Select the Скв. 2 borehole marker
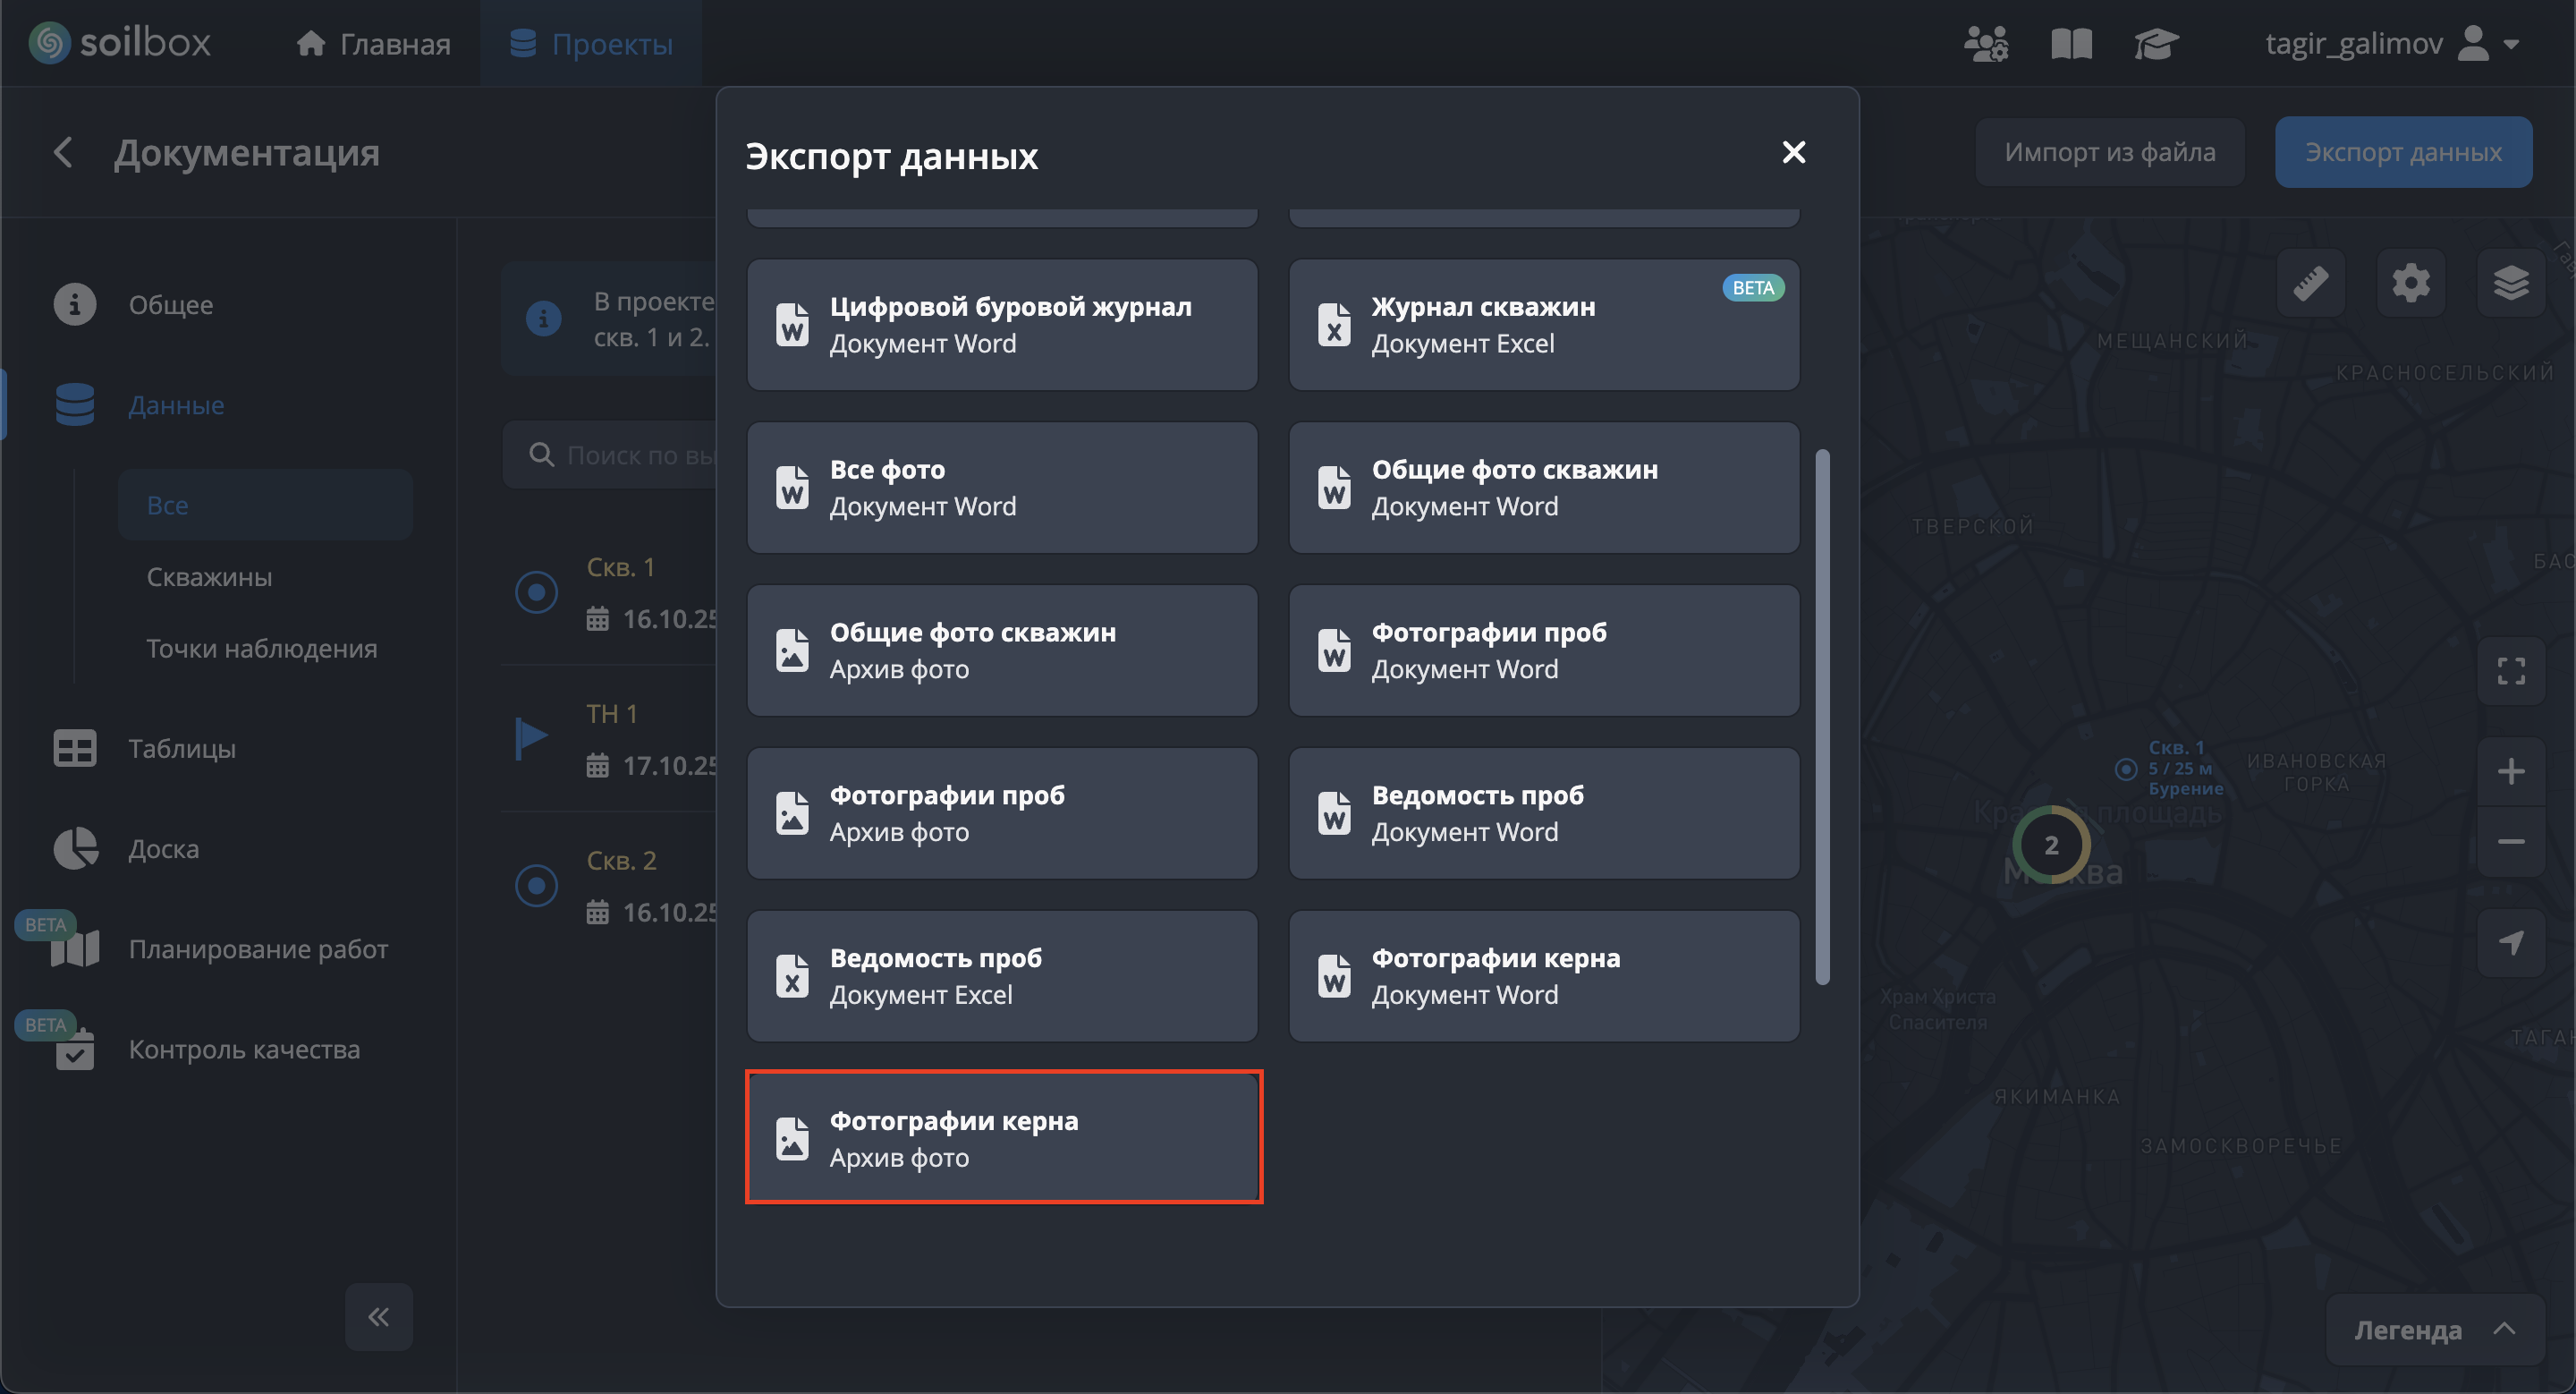Screen dimensions: 2576x1394 (536, 885)
